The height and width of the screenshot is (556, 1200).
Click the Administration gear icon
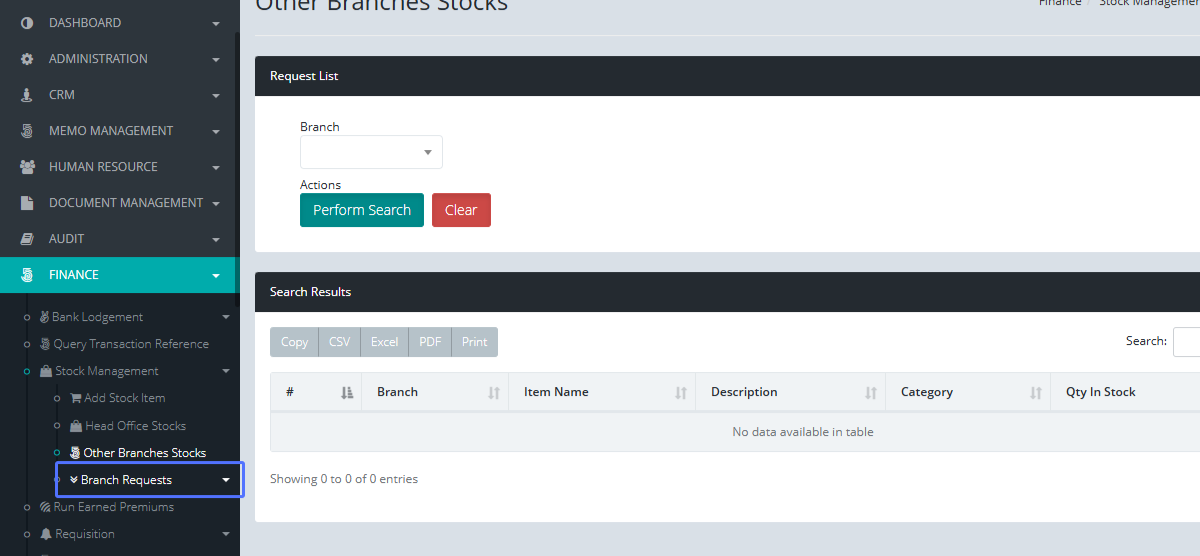pos(27,59)
